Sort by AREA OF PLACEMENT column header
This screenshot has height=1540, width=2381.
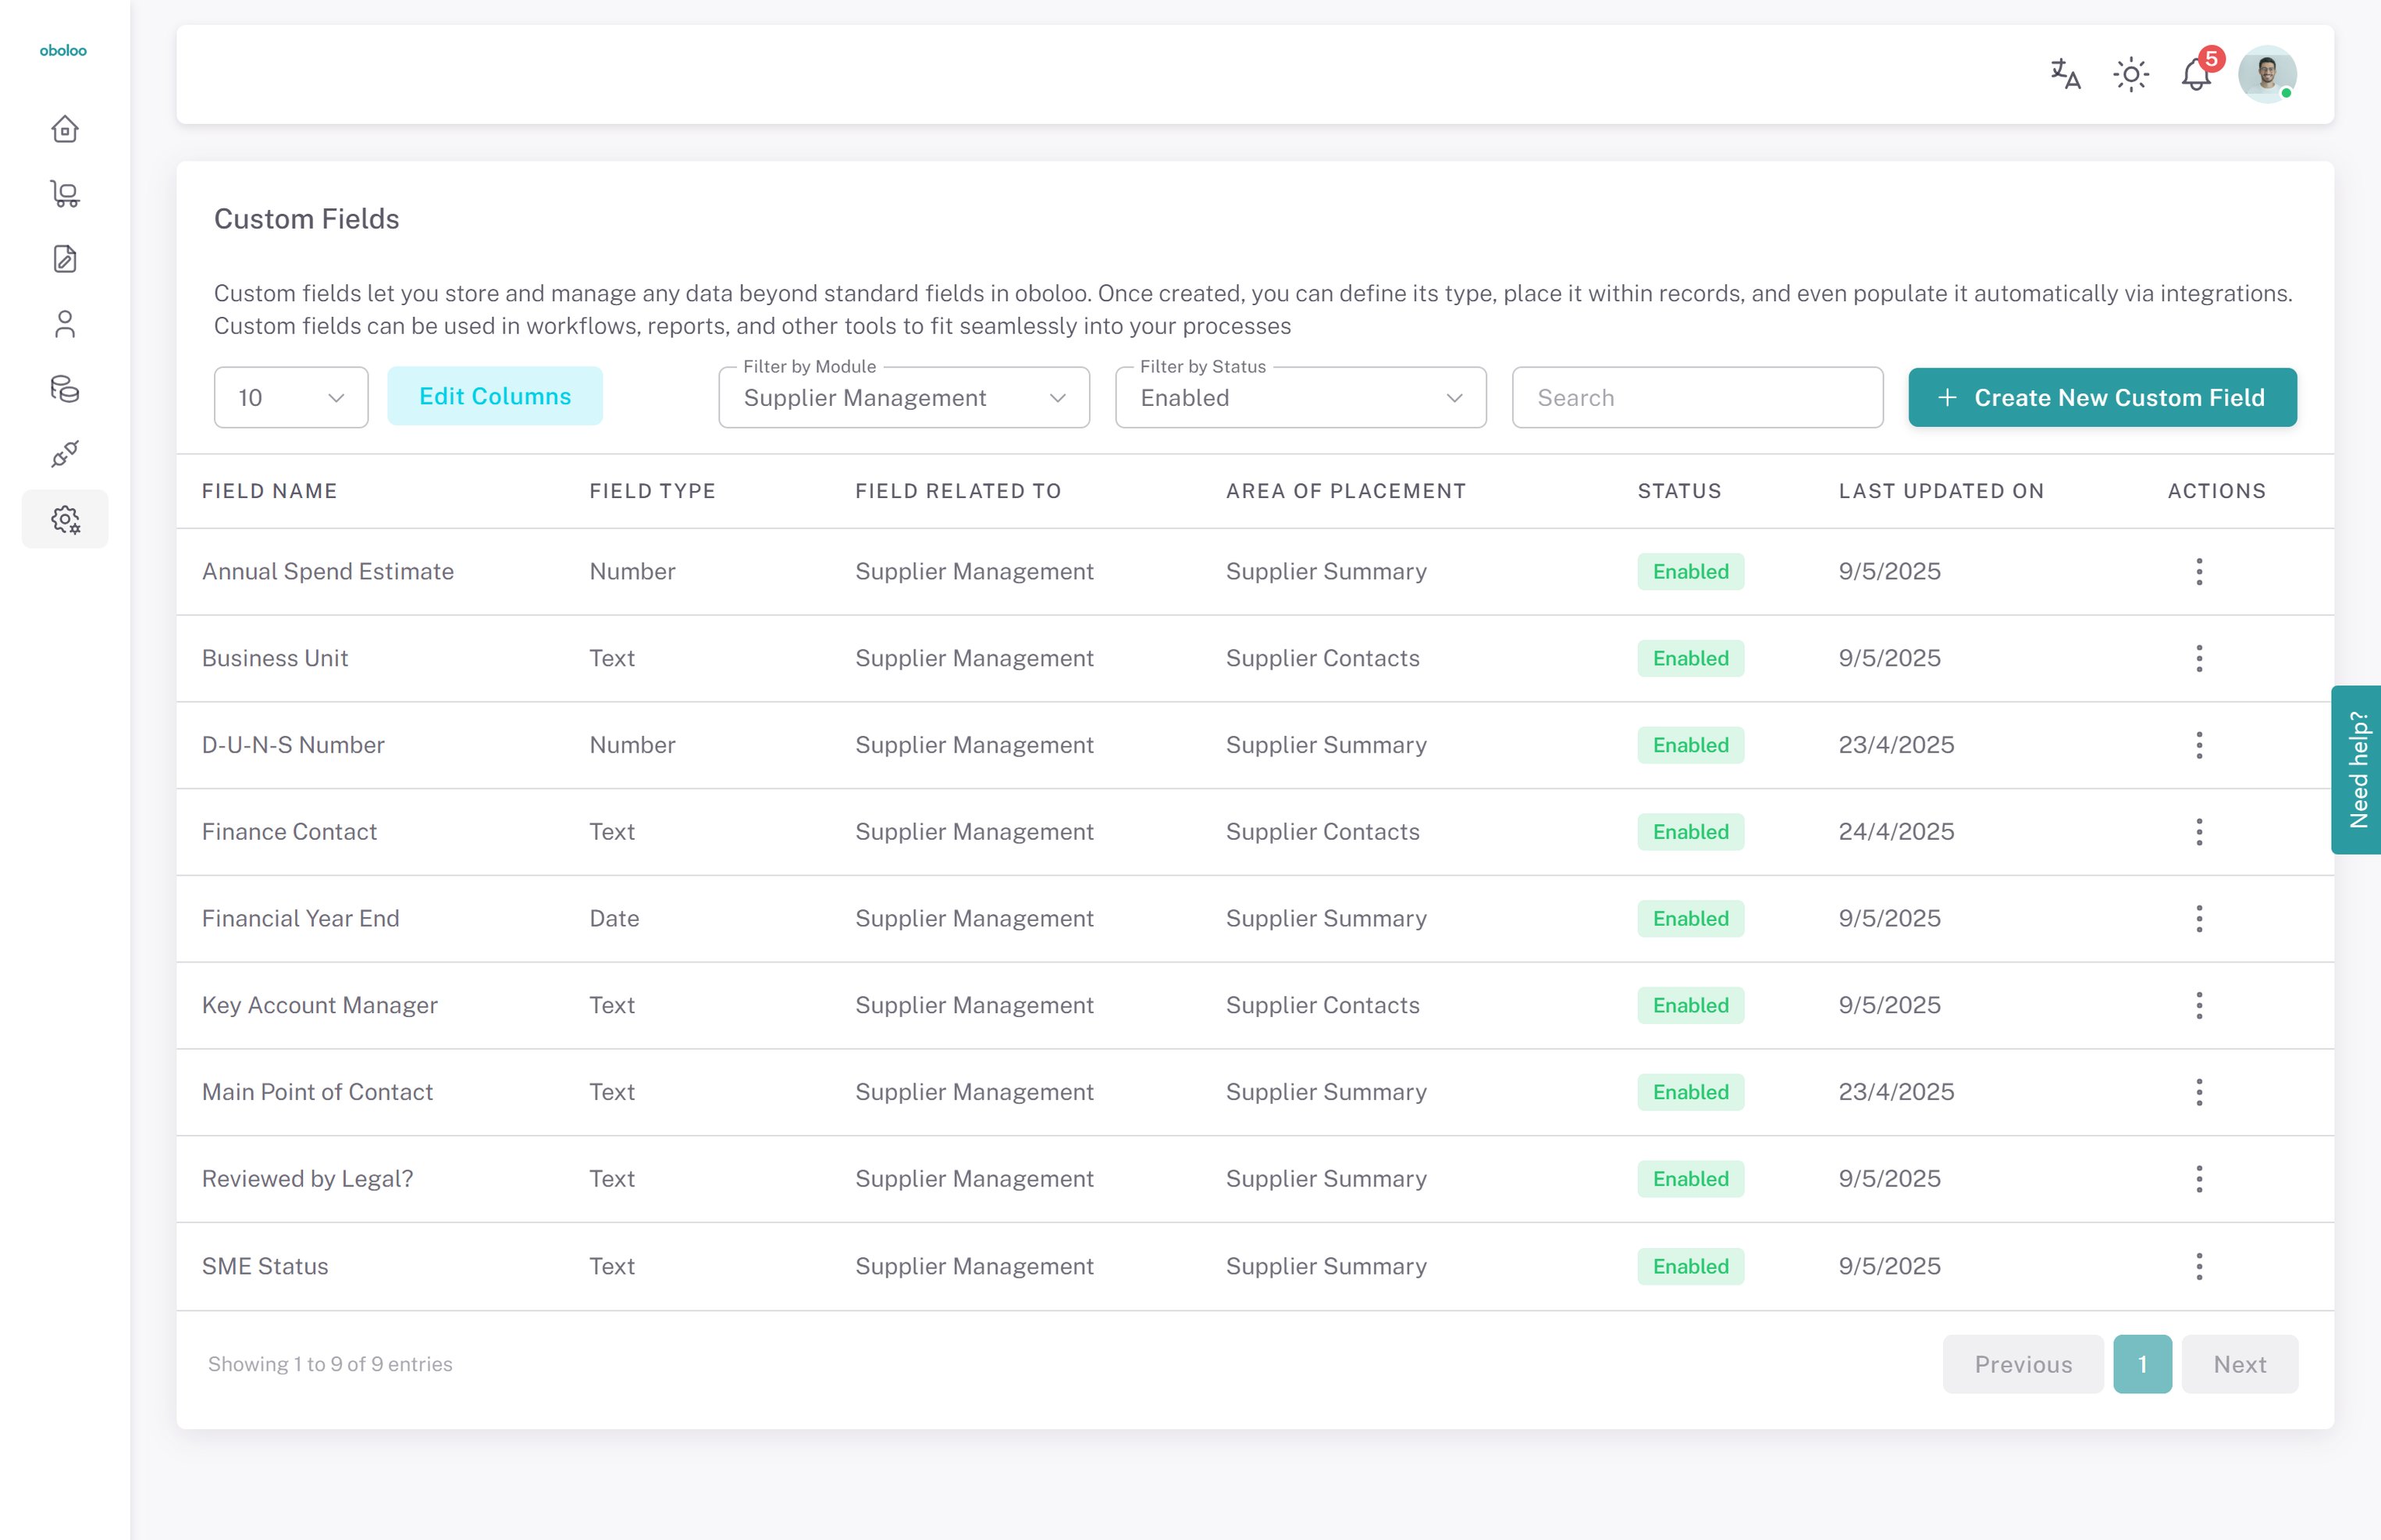coord(1346,491)
